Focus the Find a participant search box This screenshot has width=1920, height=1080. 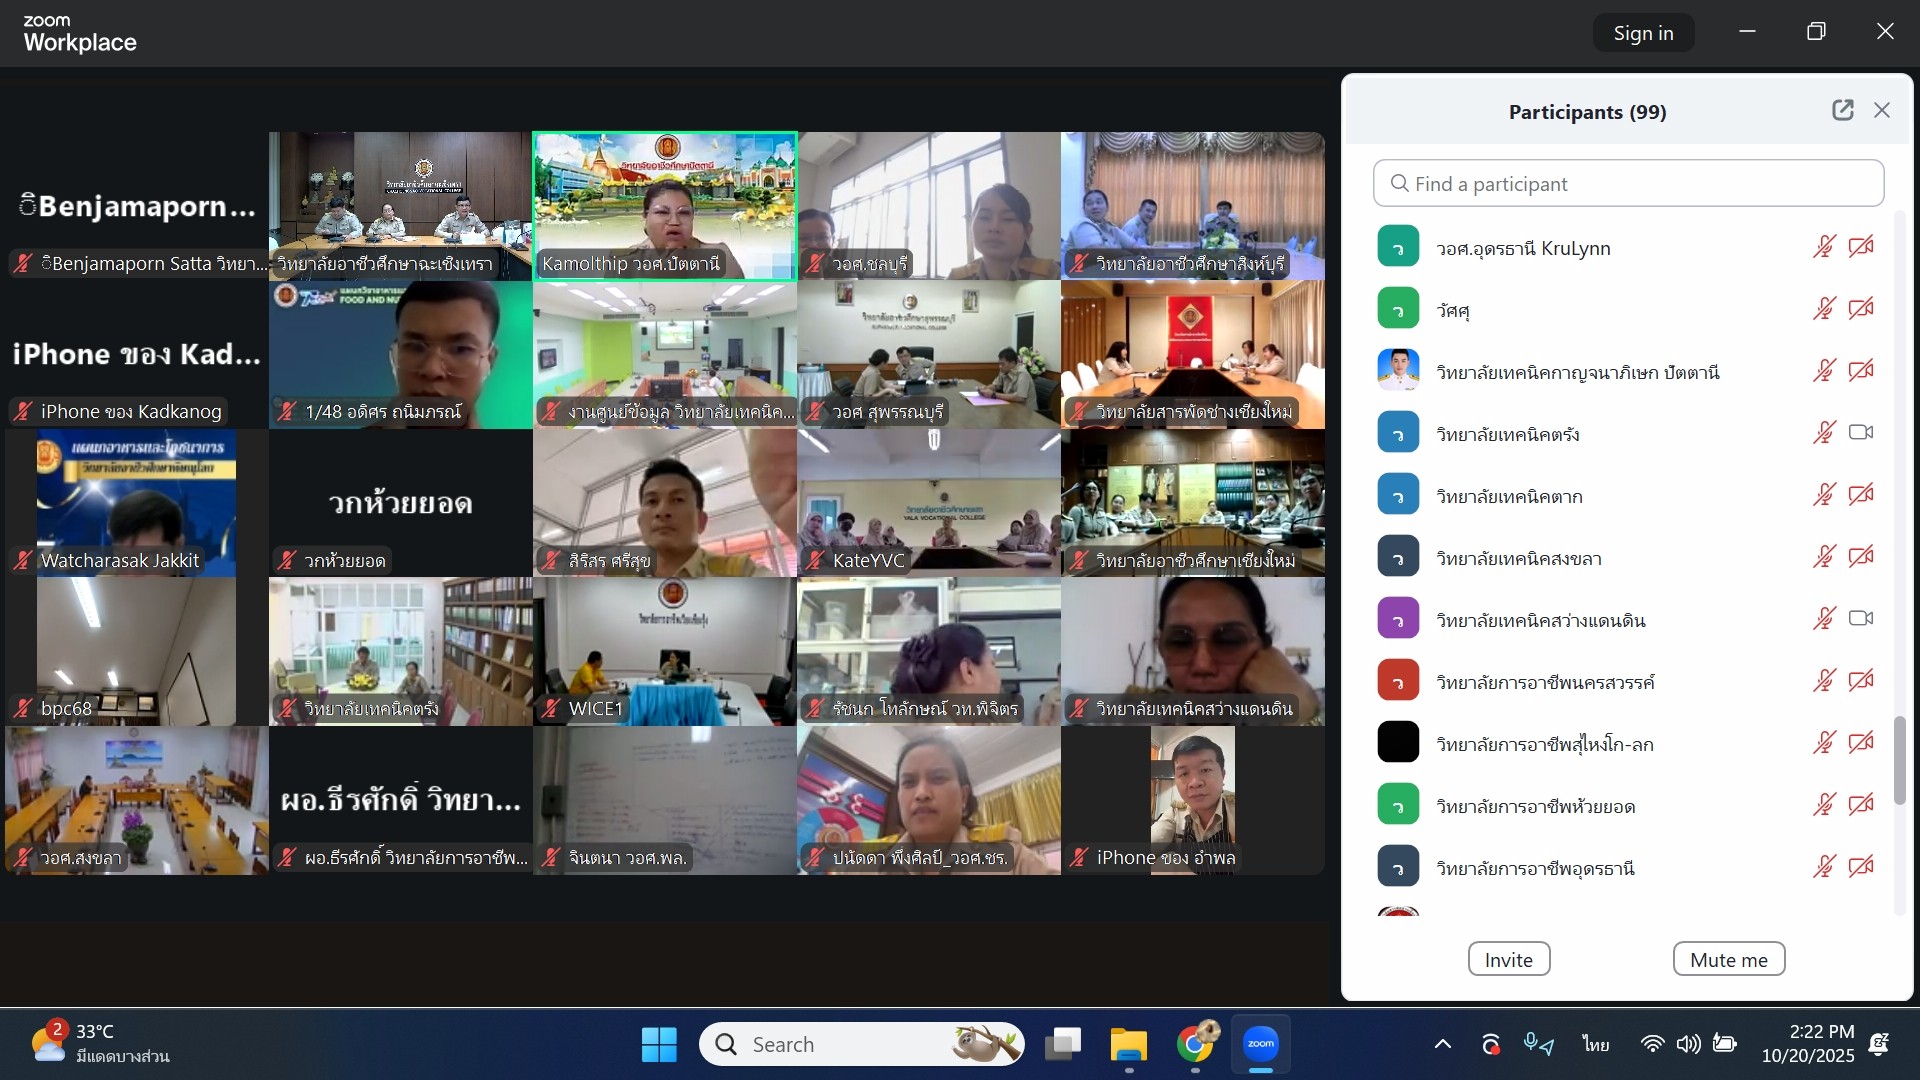pyautogui.click(x=1628, y=184)
